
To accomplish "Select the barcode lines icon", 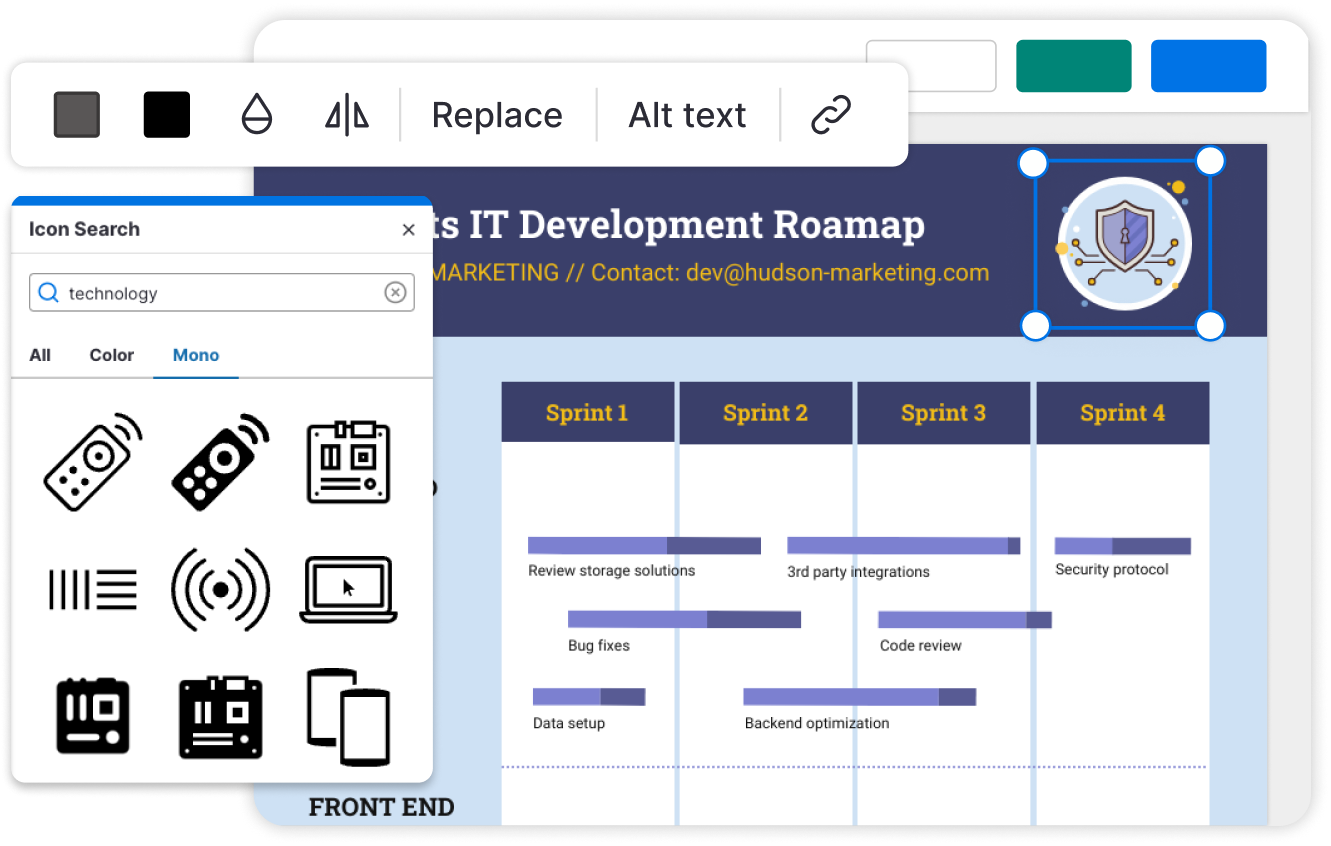I will click(x=92, y=589).
